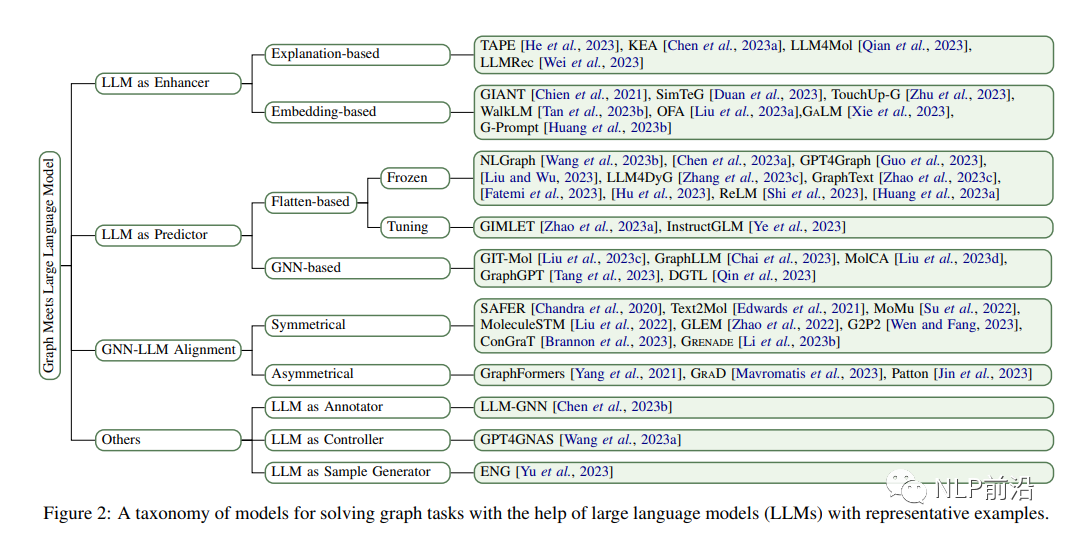Click the root node Graph Meets Large Language Model
Viewport: 1069px width, 535px height.
pos(50,265)
